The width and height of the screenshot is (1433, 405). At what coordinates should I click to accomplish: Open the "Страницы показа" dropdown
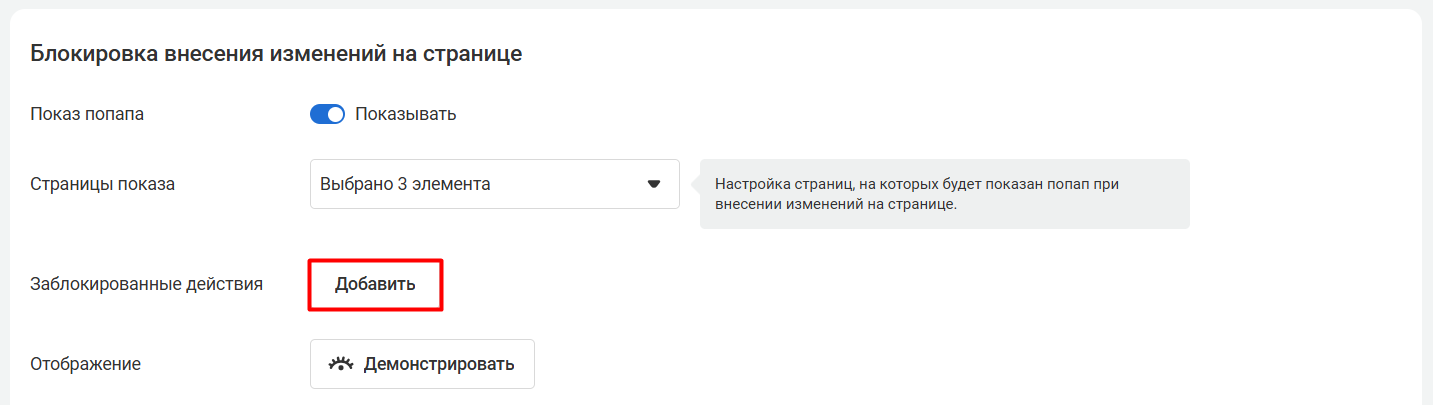pos(494,184)
